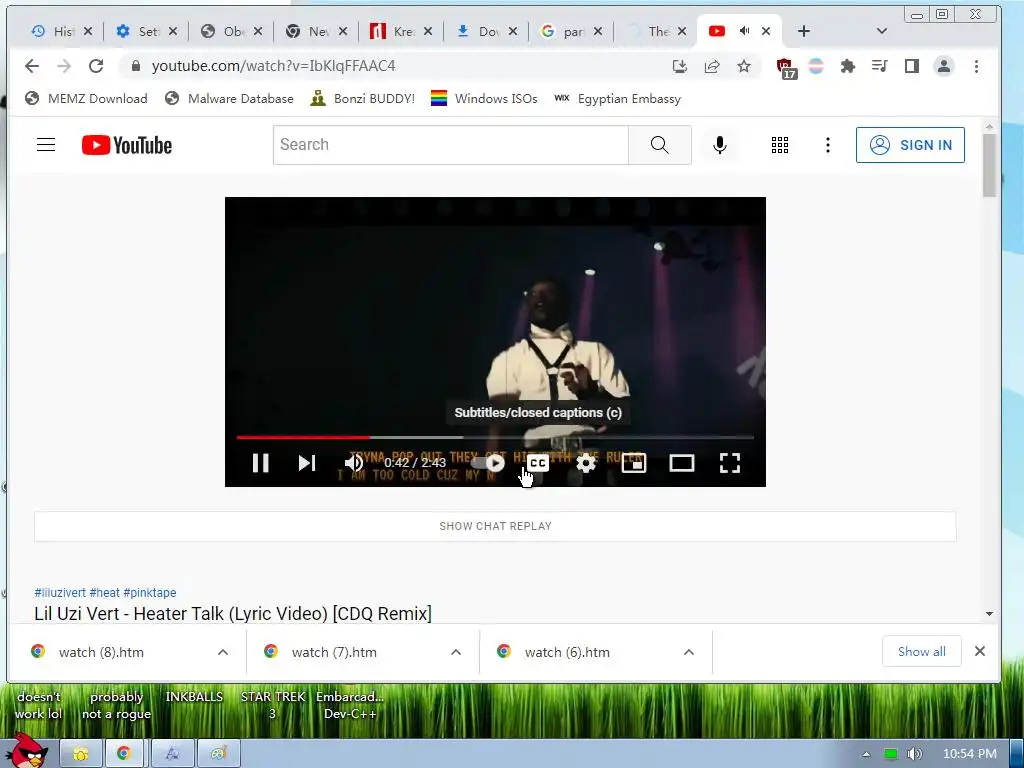Open the 10:54 PM taskbar clock

coord(970,754)
